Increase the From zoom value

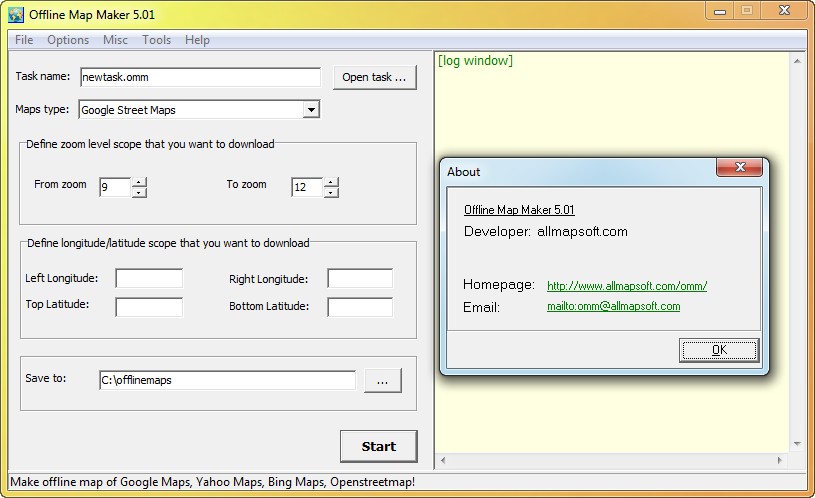pyautogui.click(x=139, y=182)
